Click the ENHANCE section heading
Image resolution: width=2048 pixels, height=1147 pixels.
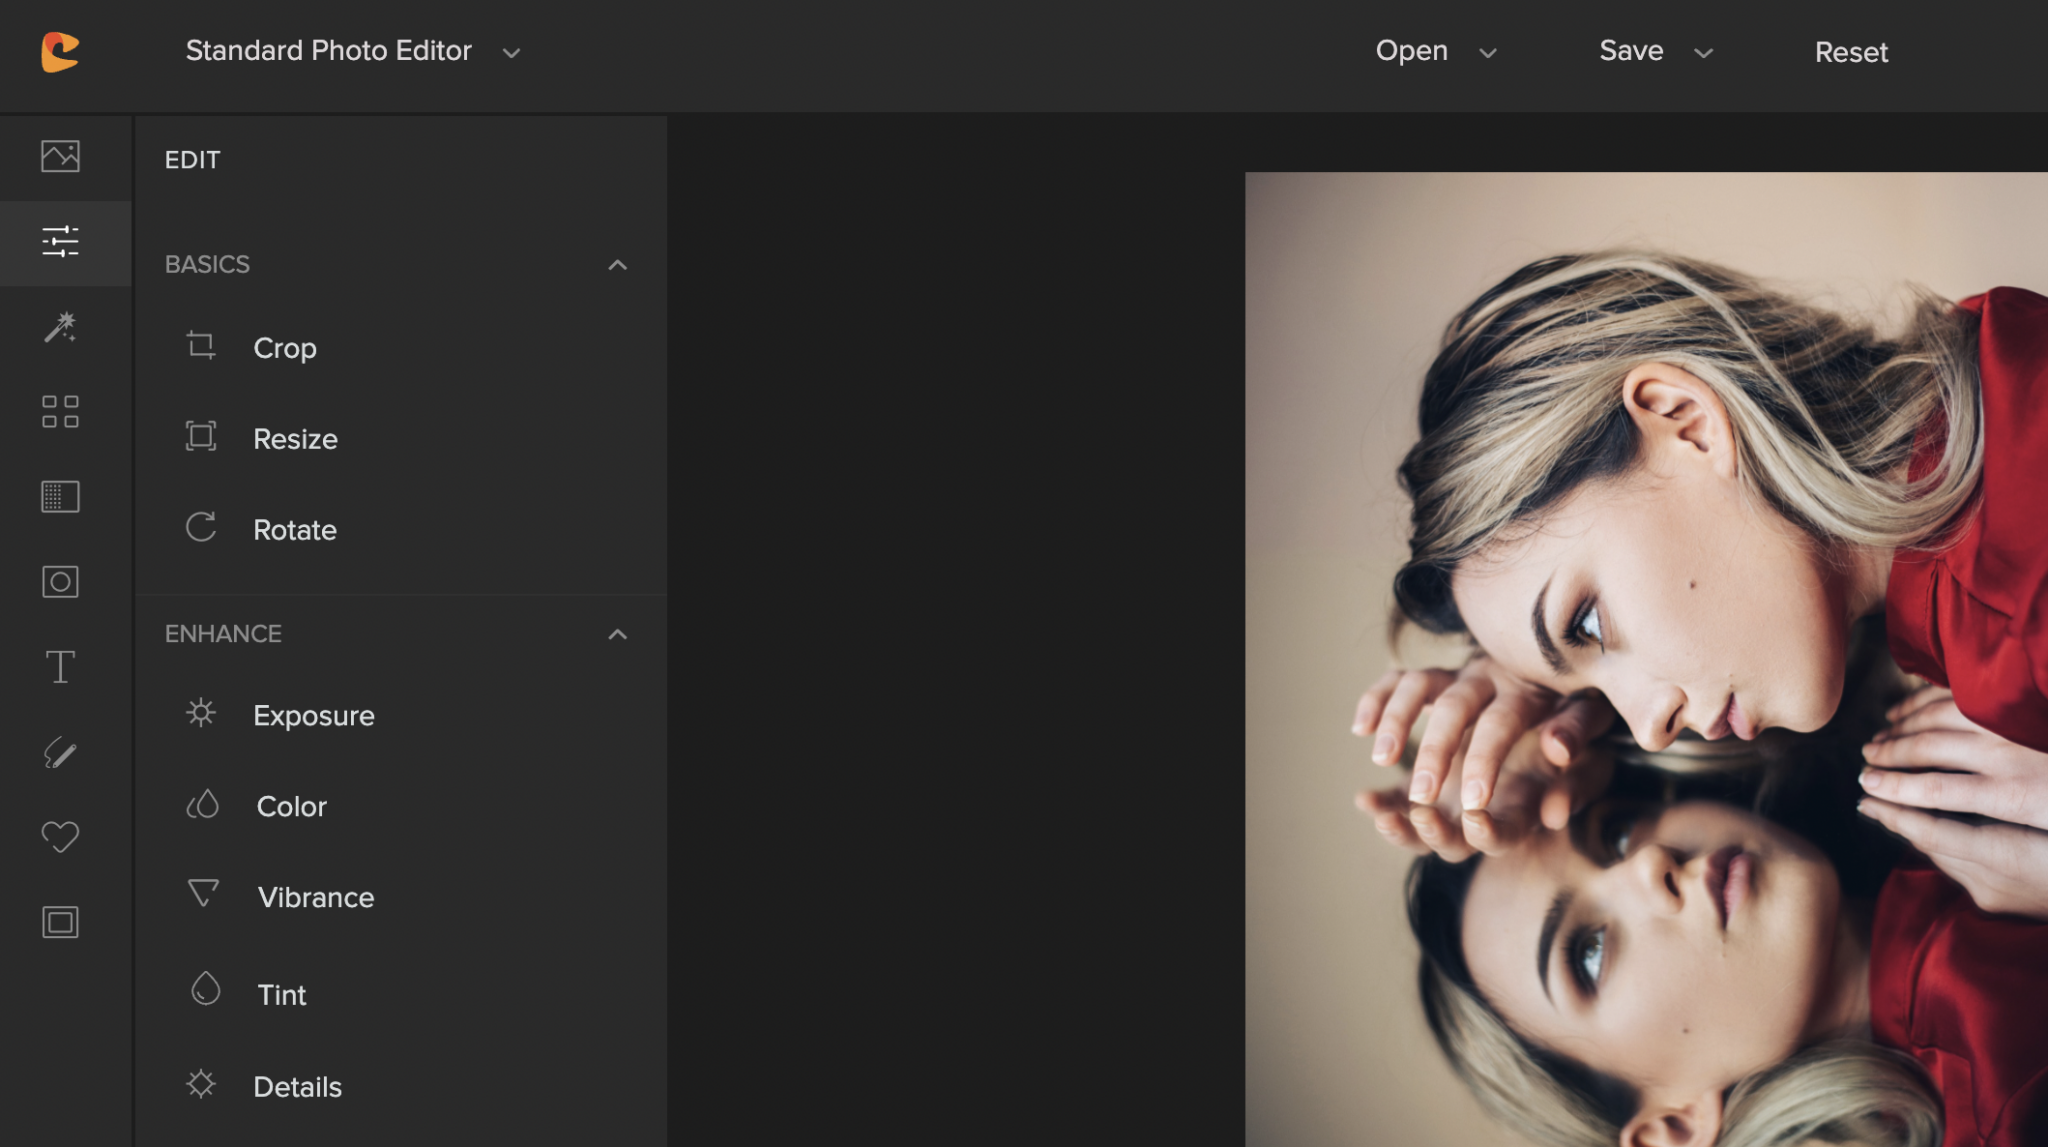point(223,634)
